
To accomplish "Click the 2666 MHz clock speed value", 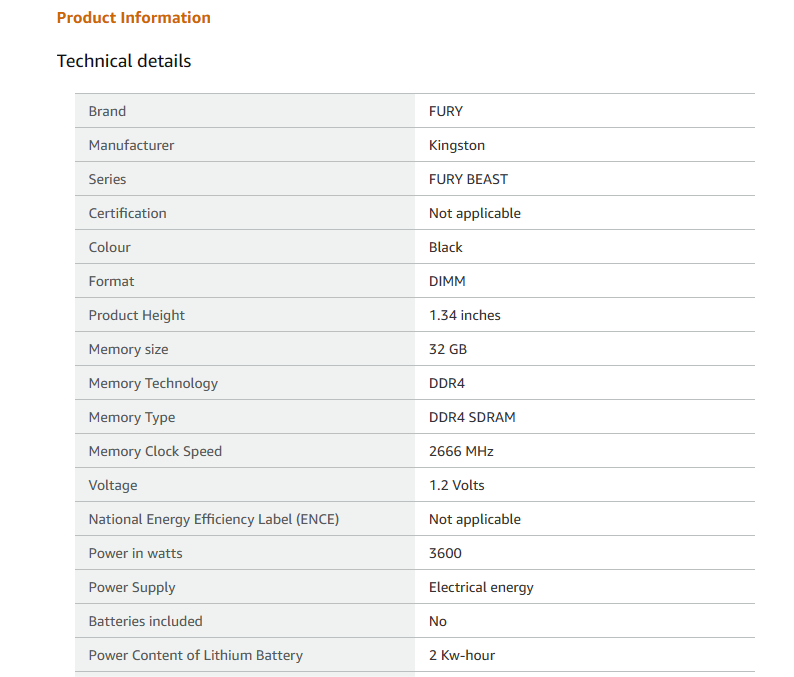I will coord(461,451).
